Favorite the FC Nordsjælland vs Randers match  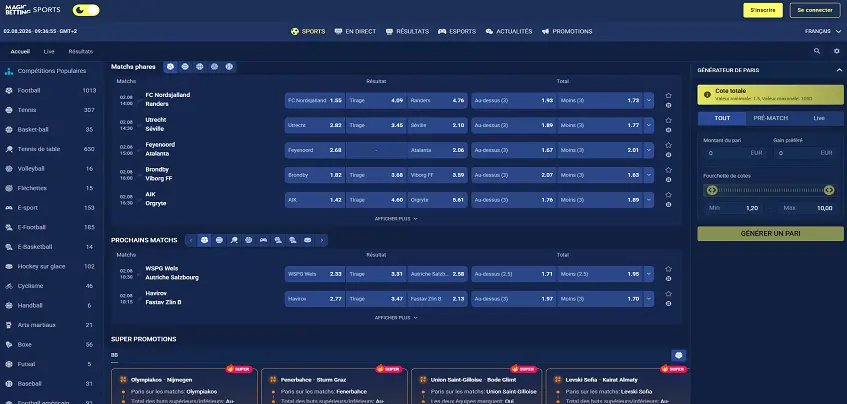tap(668, 96)
